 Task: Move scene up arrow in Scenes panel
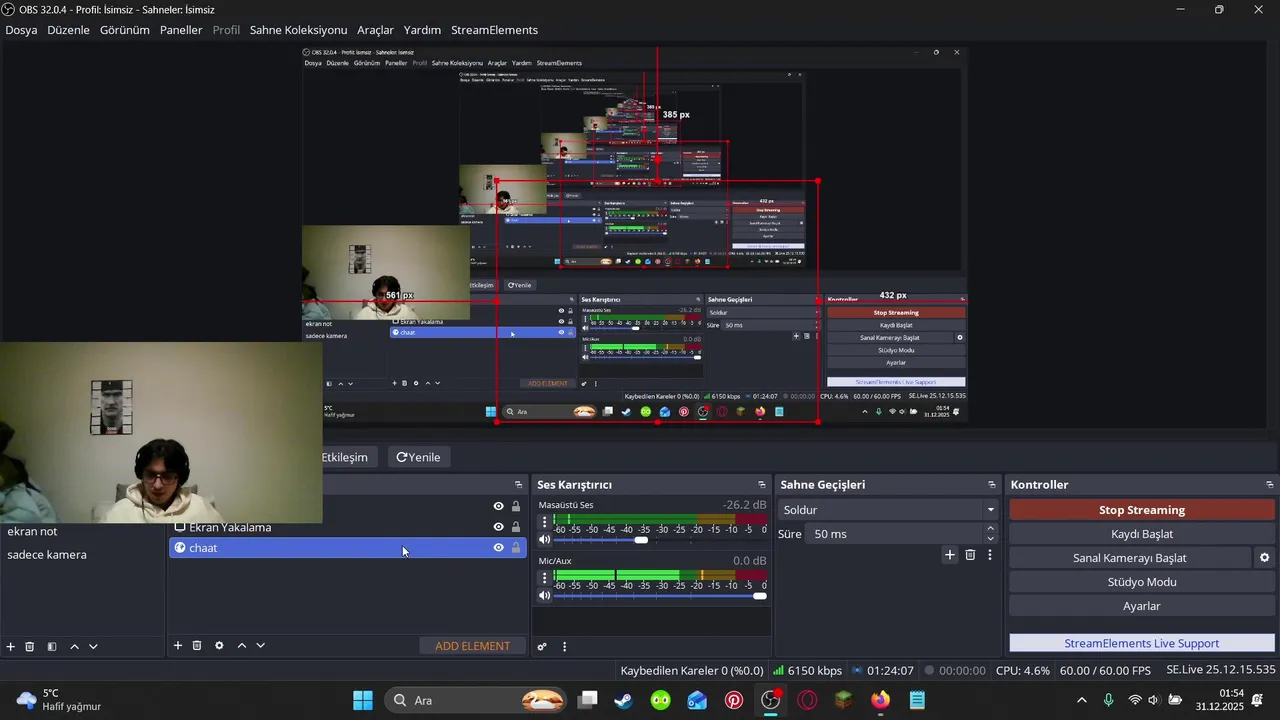tap(74, 647)
